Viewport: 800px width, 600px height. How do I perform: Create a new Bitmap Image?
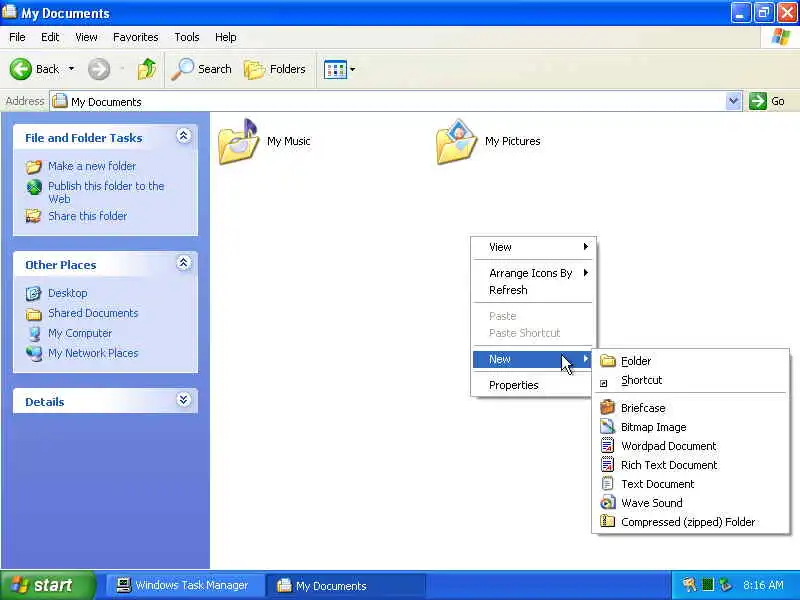point(690,427)
